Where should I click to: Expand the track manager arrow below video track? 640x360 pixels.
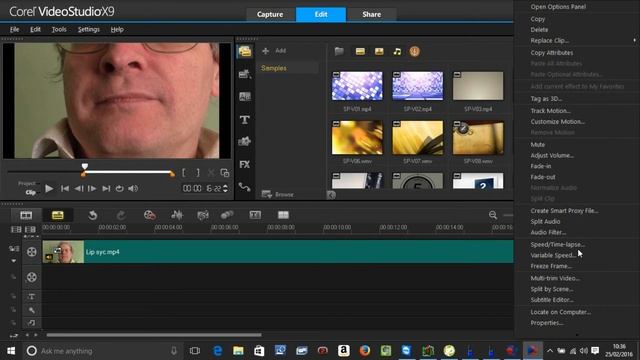pos(14,261)
